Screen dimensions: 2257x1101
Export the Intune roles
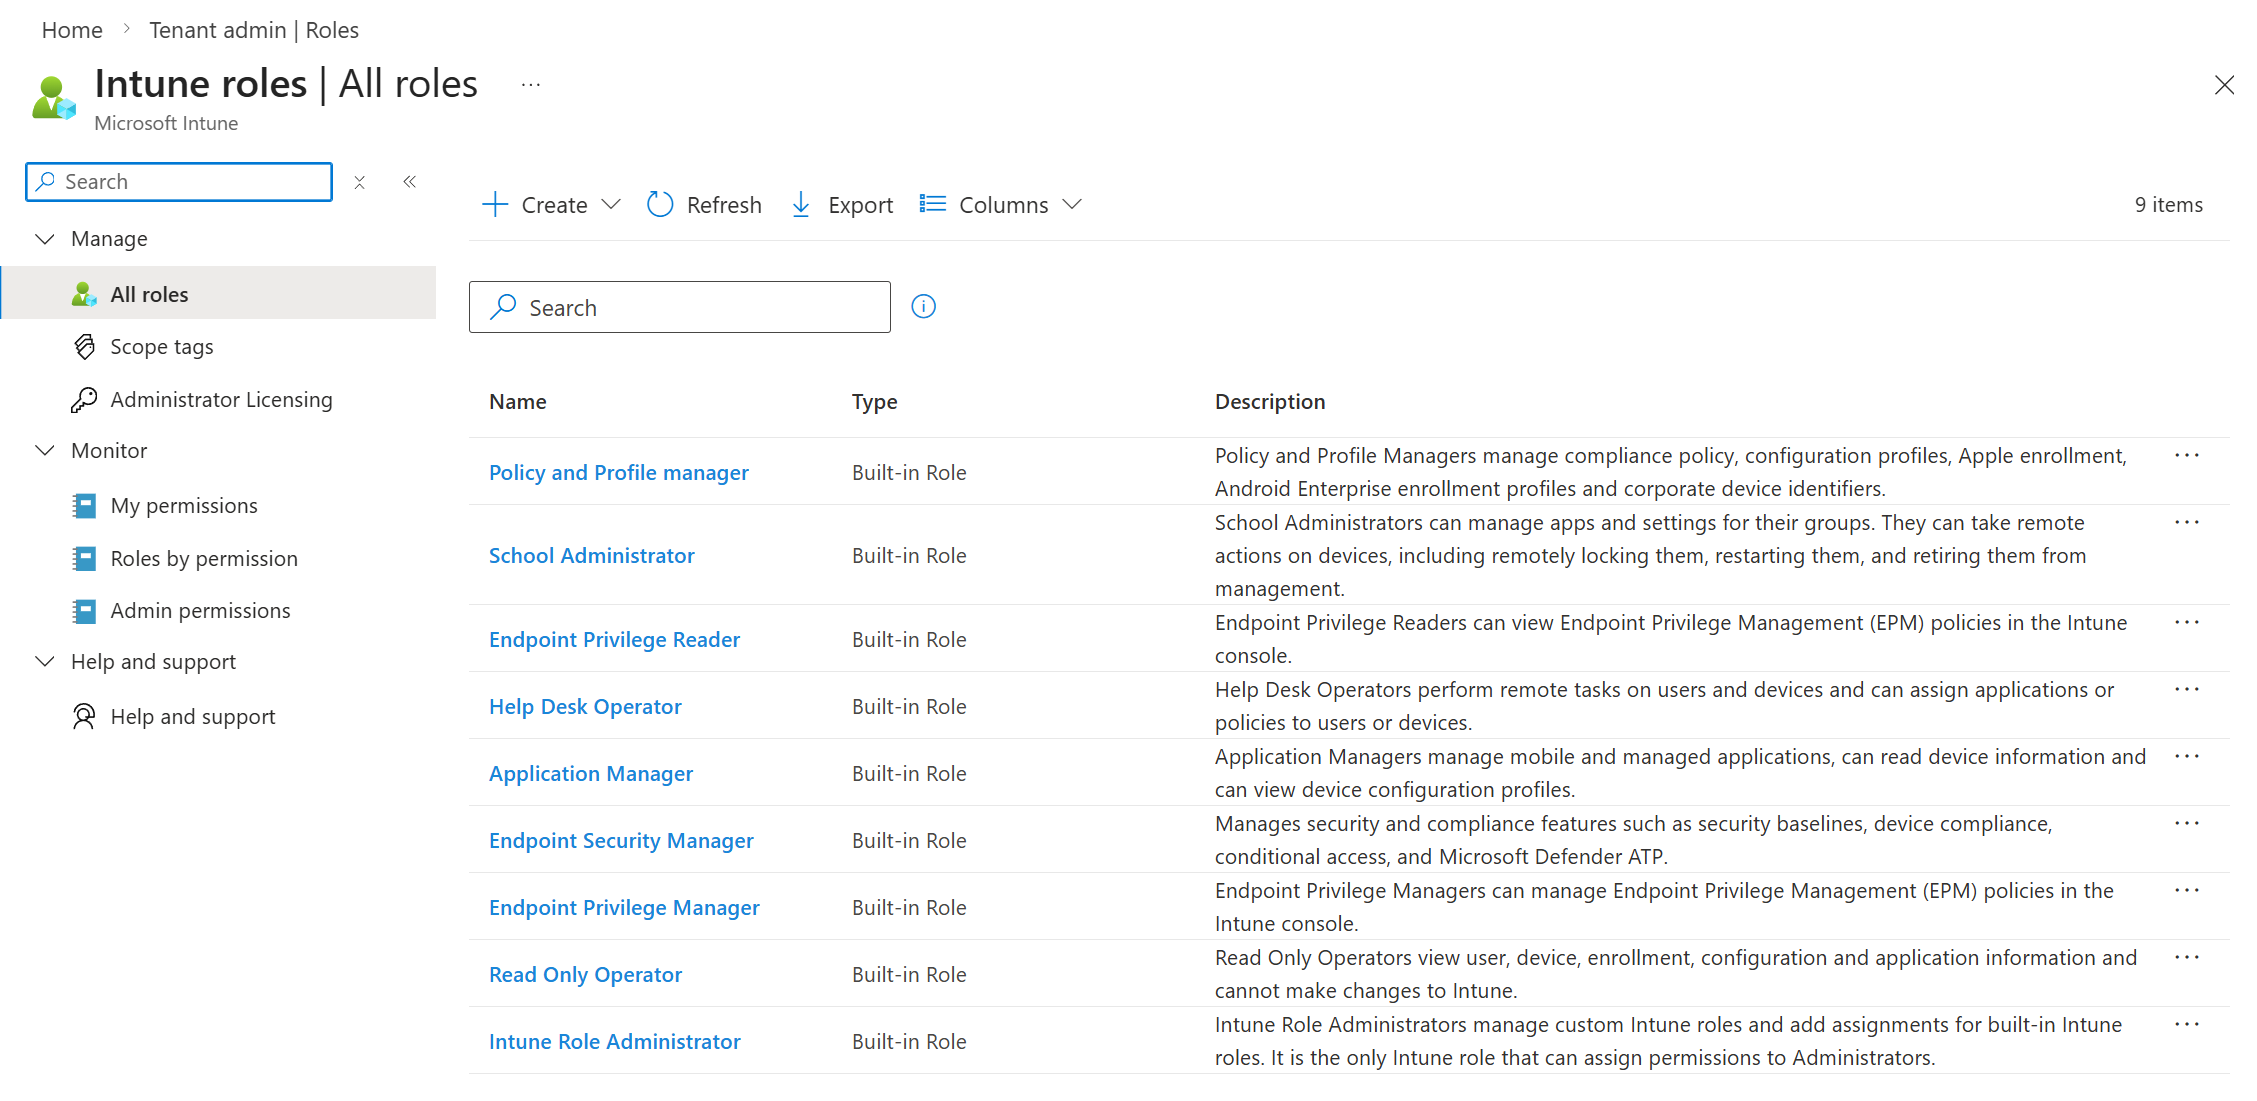point(840,204)
